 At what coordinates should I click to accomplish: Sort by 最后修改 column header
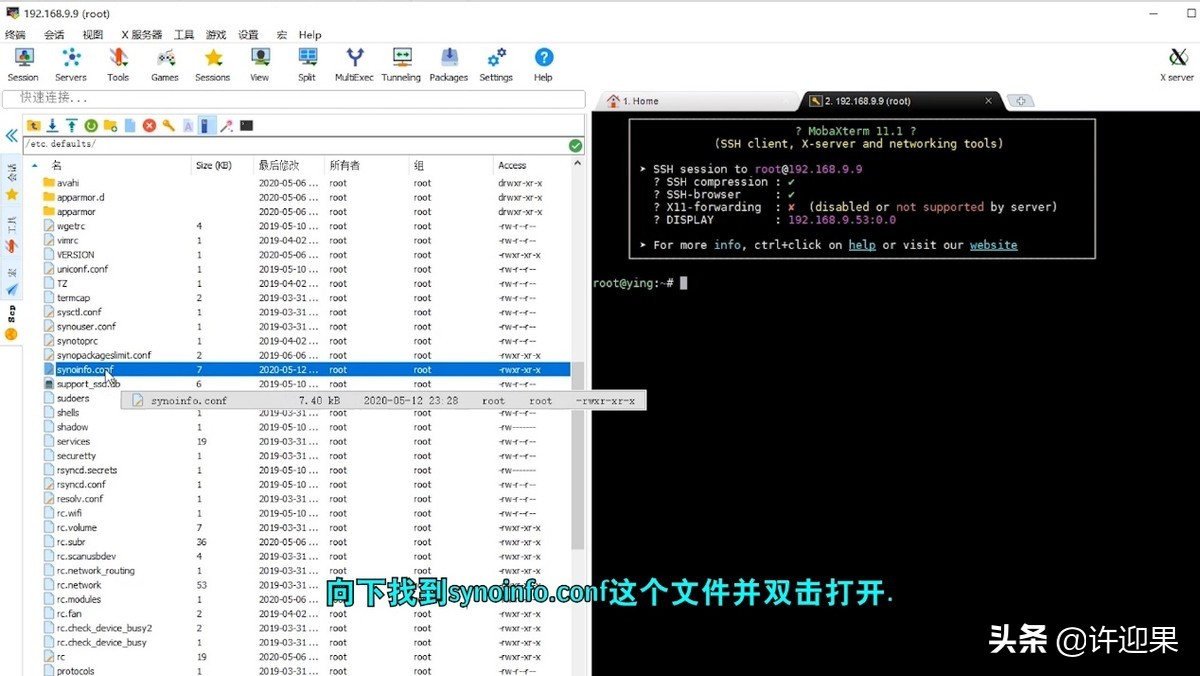pos(279,165)
